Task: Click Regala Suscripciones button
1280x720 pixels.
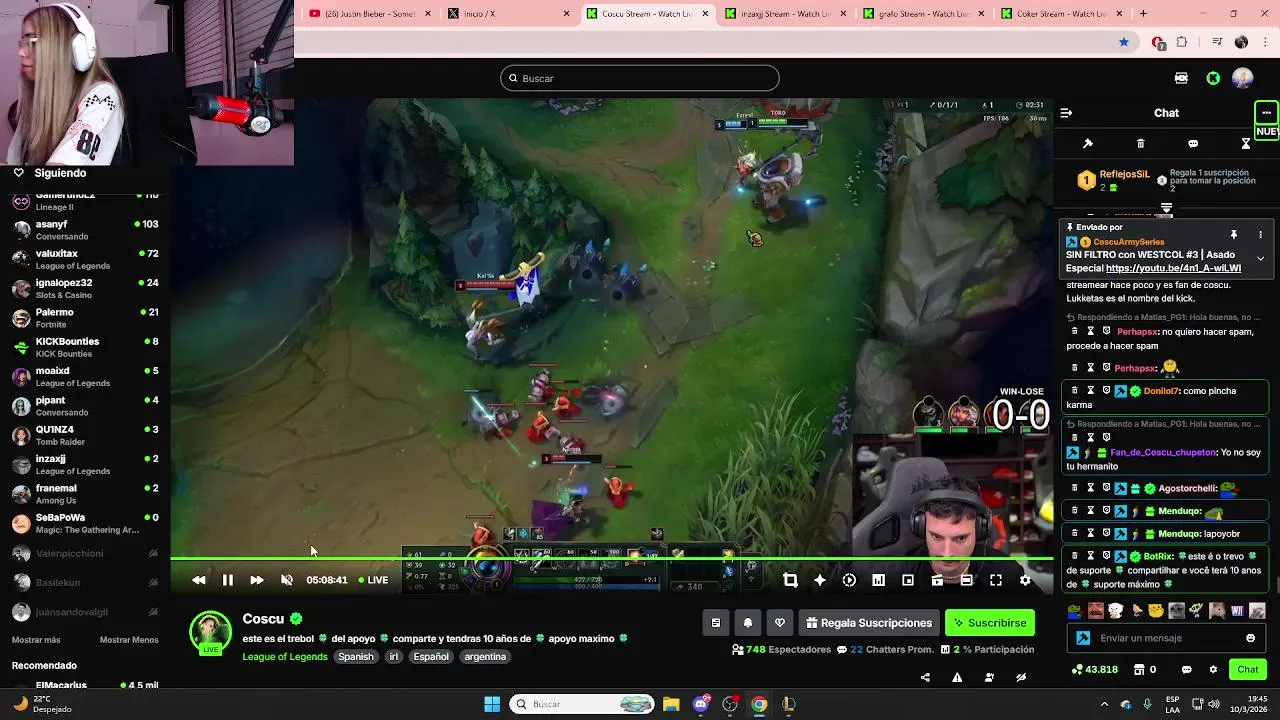Action: pos(868,623)
